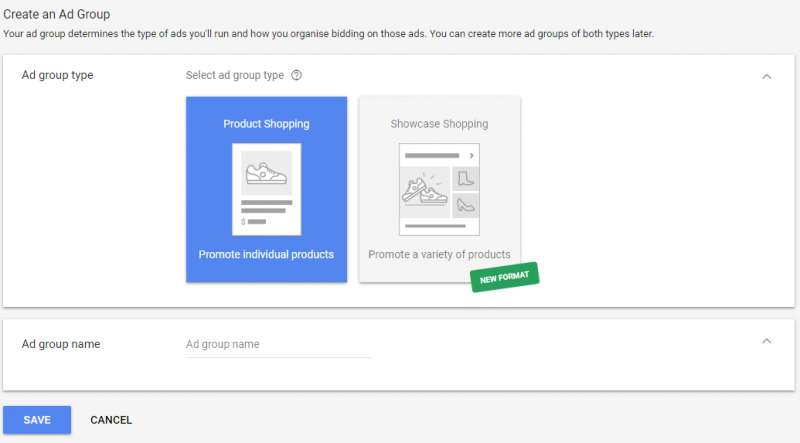The image size is (800, 443).
Task: Choose the Showcase Shopping title
Action: [x=439, y=124]
